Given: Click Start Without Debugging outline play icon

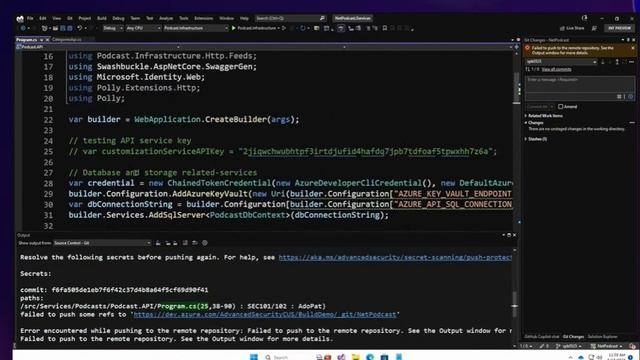Looking at the screenshot, I should click(284, 28).
